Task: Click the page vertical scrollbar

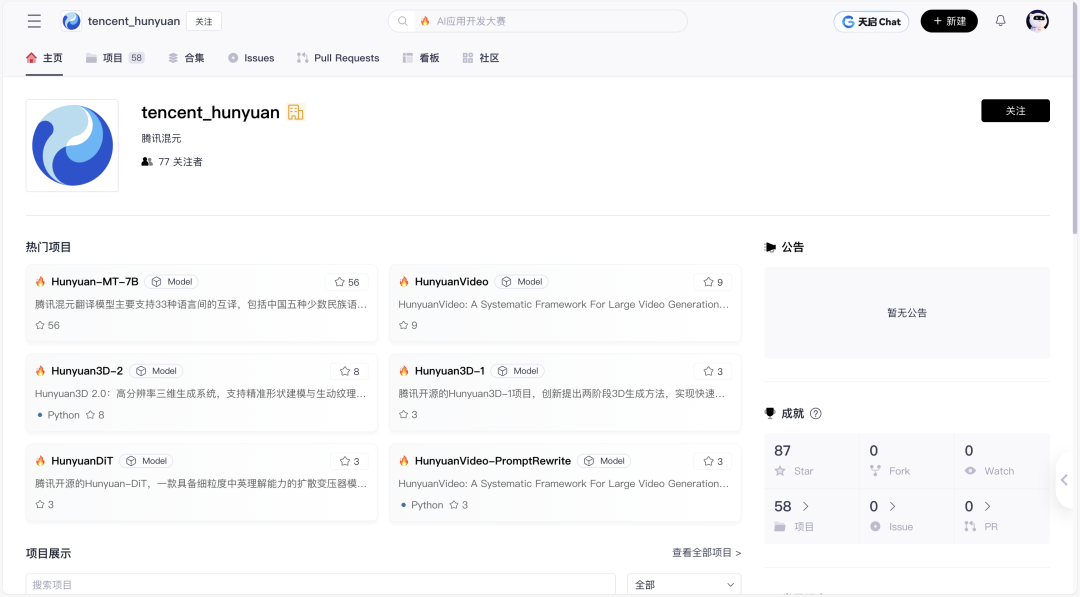Action: click(x=1076, y=117)
